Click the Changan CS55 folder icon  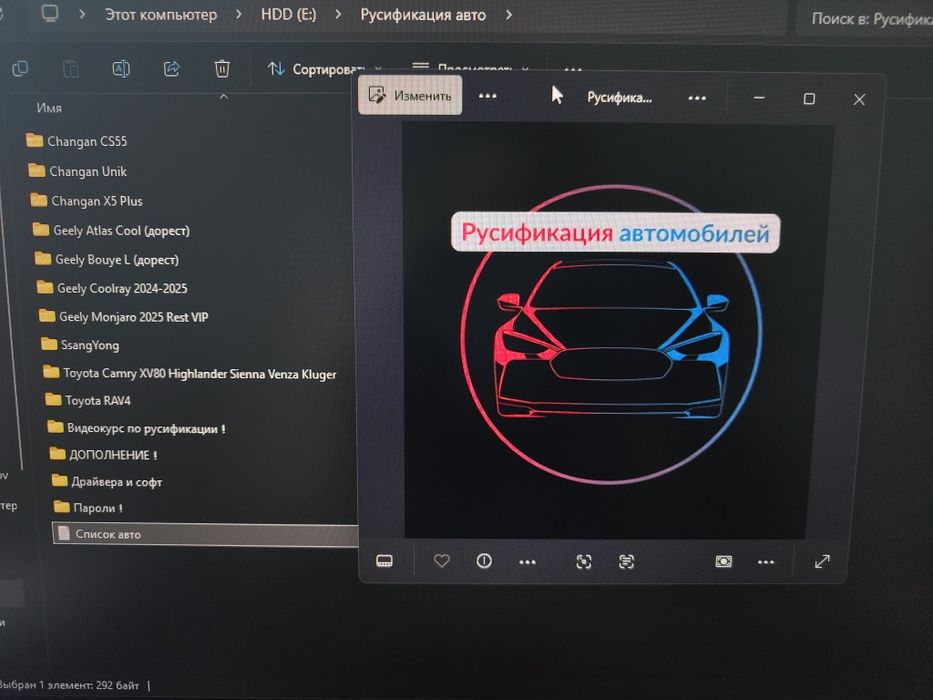pyautogui.click(x=35, y=140)
